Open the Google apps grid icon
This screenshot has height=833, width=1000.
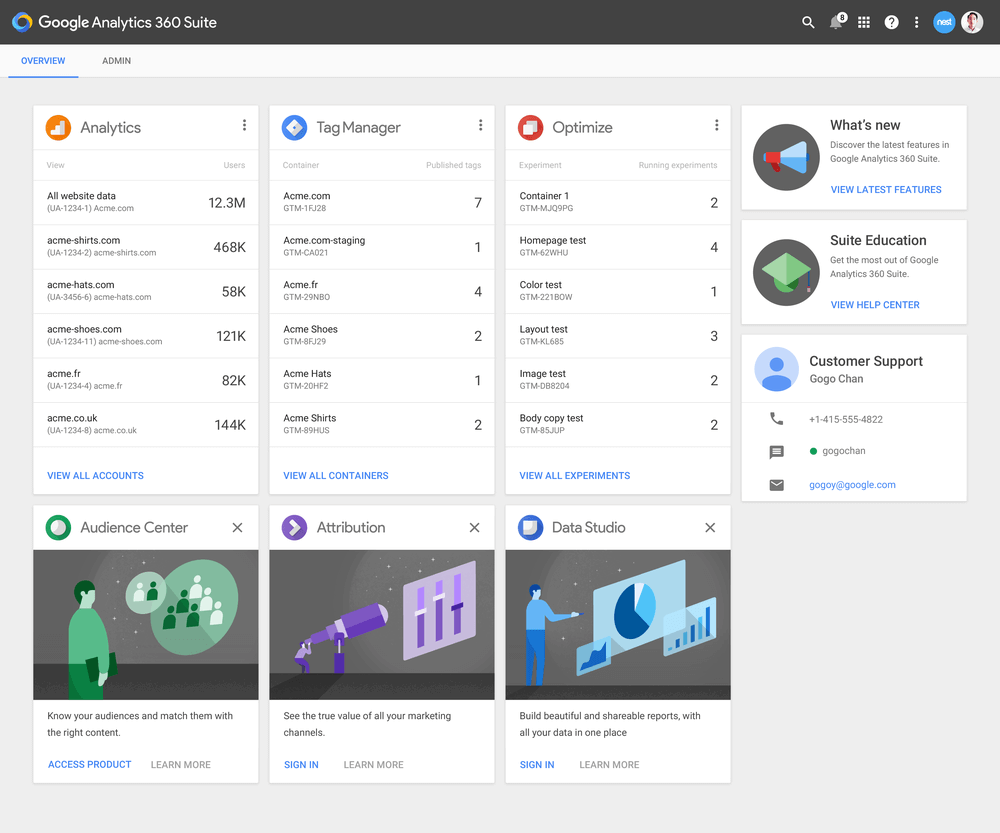point(864,21)
